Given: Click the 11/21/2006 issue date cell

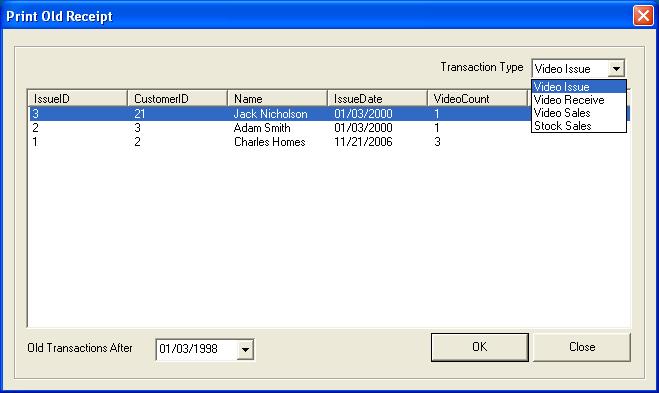Looking at the screenshot, I should pos(363,142).
